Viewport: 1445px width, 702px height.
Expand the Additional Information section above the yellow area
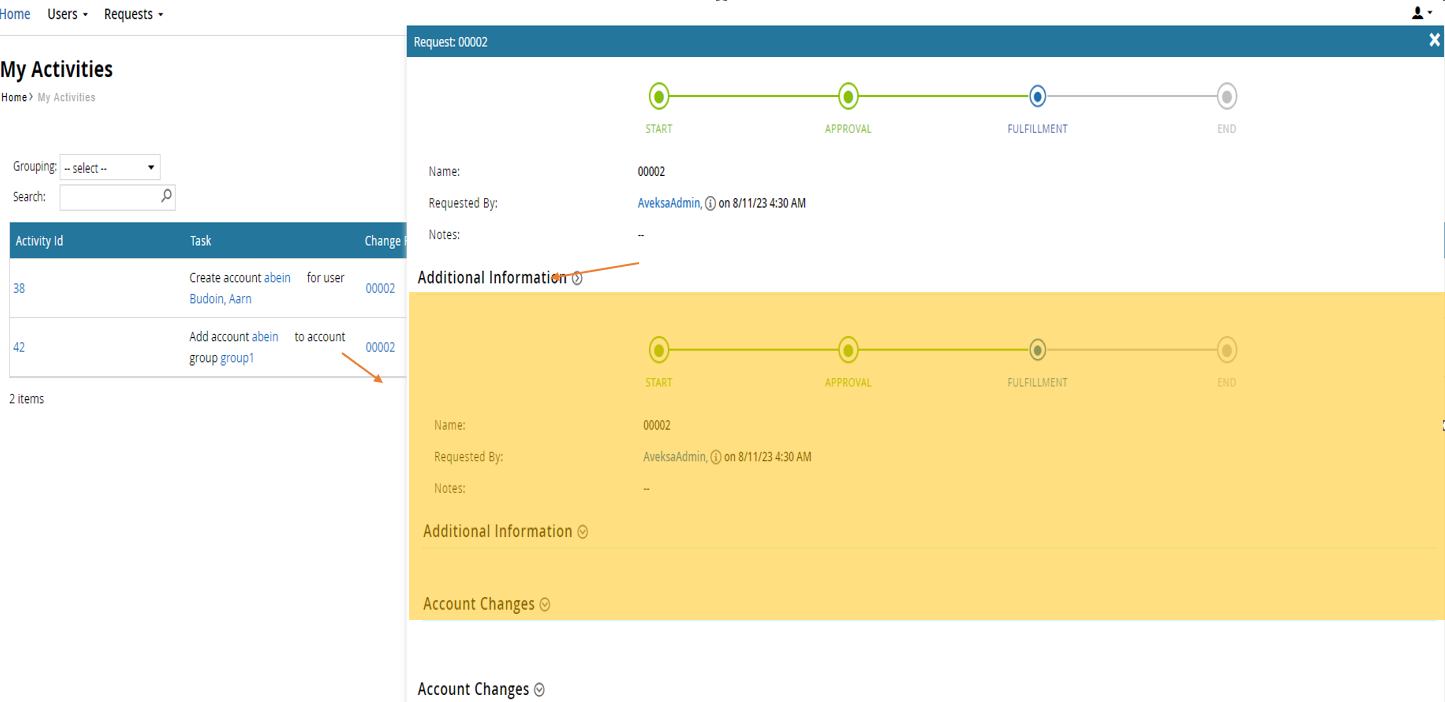[x=577, y=279]
